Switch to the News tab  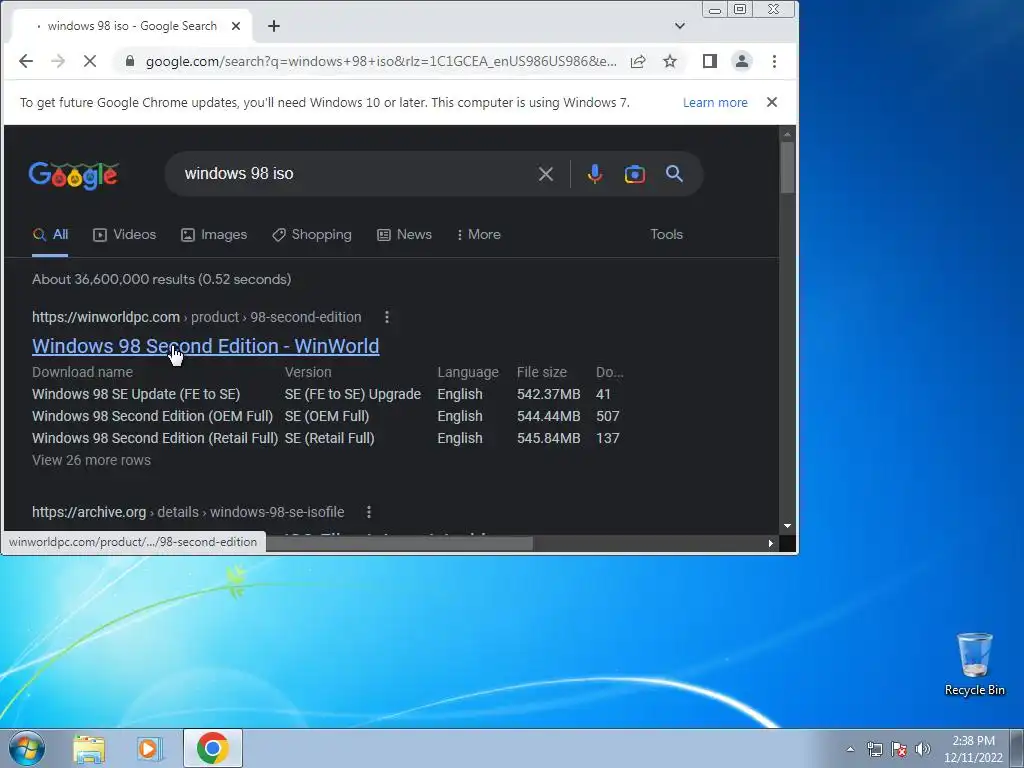point(404,234)
